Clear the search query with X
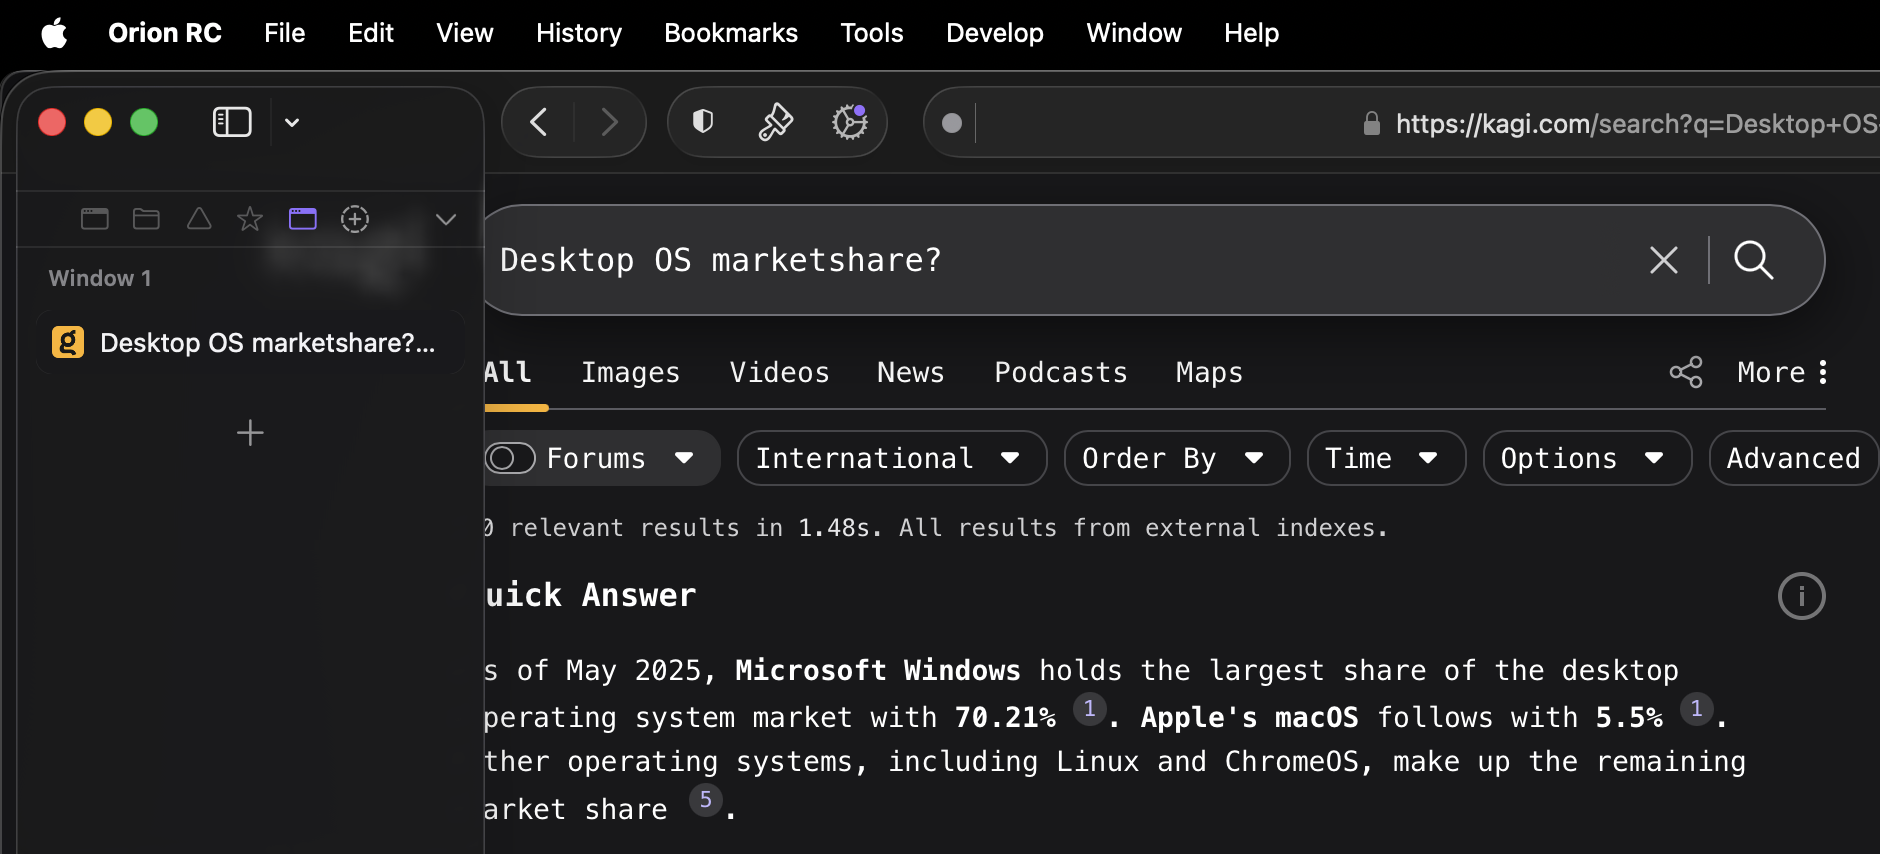The width and height of the screenshot is (1880, 854). 1664,260
